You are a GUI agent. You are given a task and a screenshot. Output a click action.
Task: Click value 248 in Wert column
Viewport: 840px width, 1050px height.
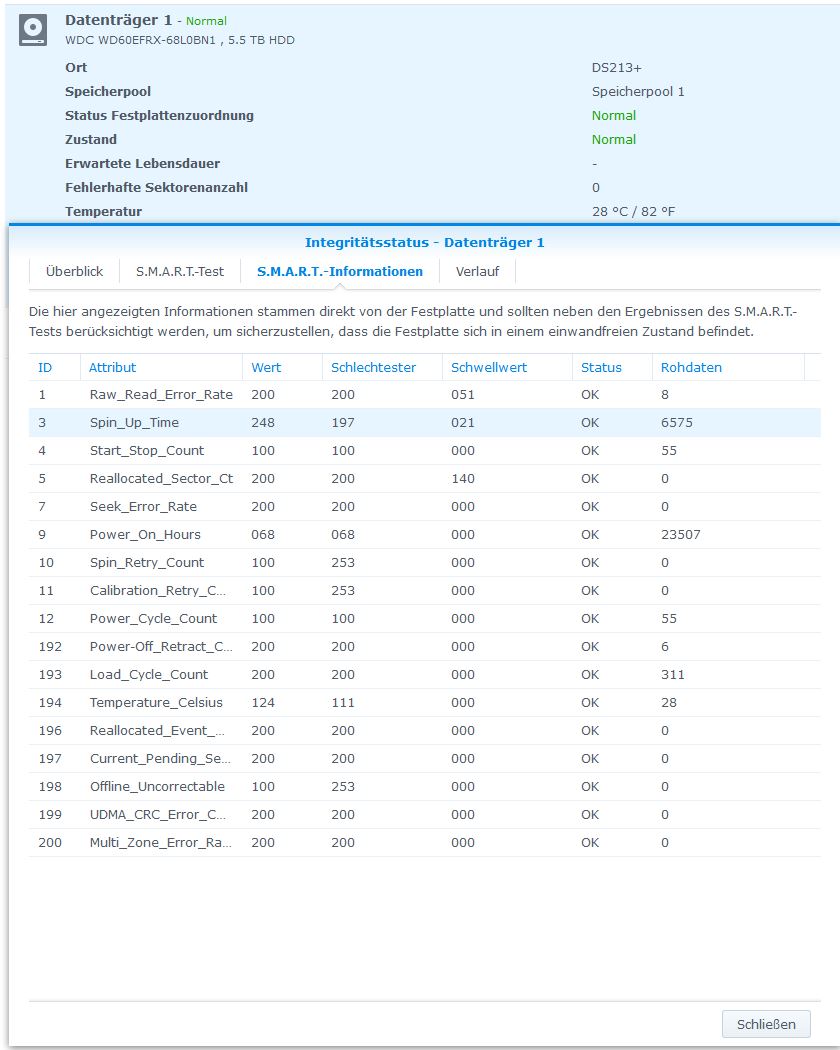(x=263, y=423)
